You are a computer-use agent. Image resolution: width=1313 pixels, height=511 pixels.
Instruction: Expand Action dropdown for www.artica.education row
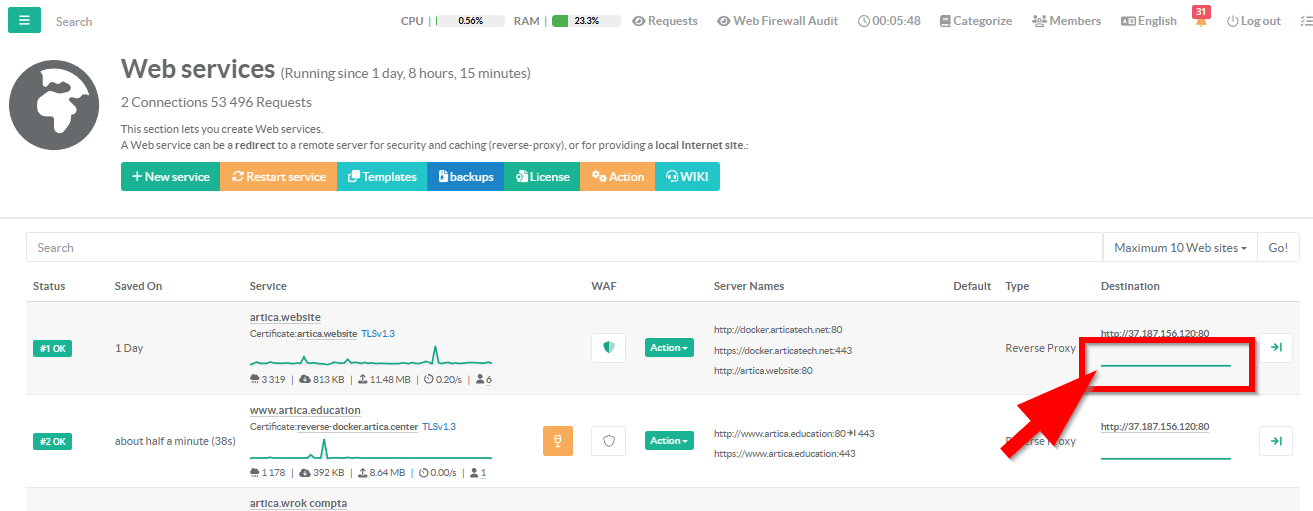(x=669, y=441)
